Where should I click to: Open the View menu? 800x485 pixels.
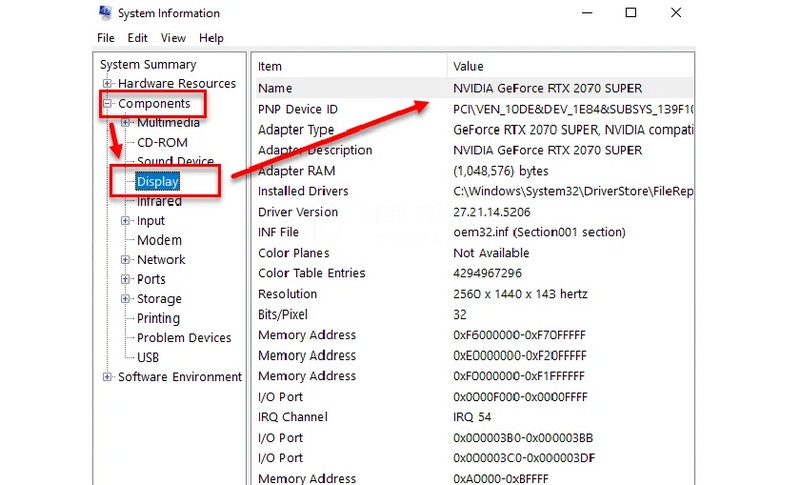click(x=173, y=38)
